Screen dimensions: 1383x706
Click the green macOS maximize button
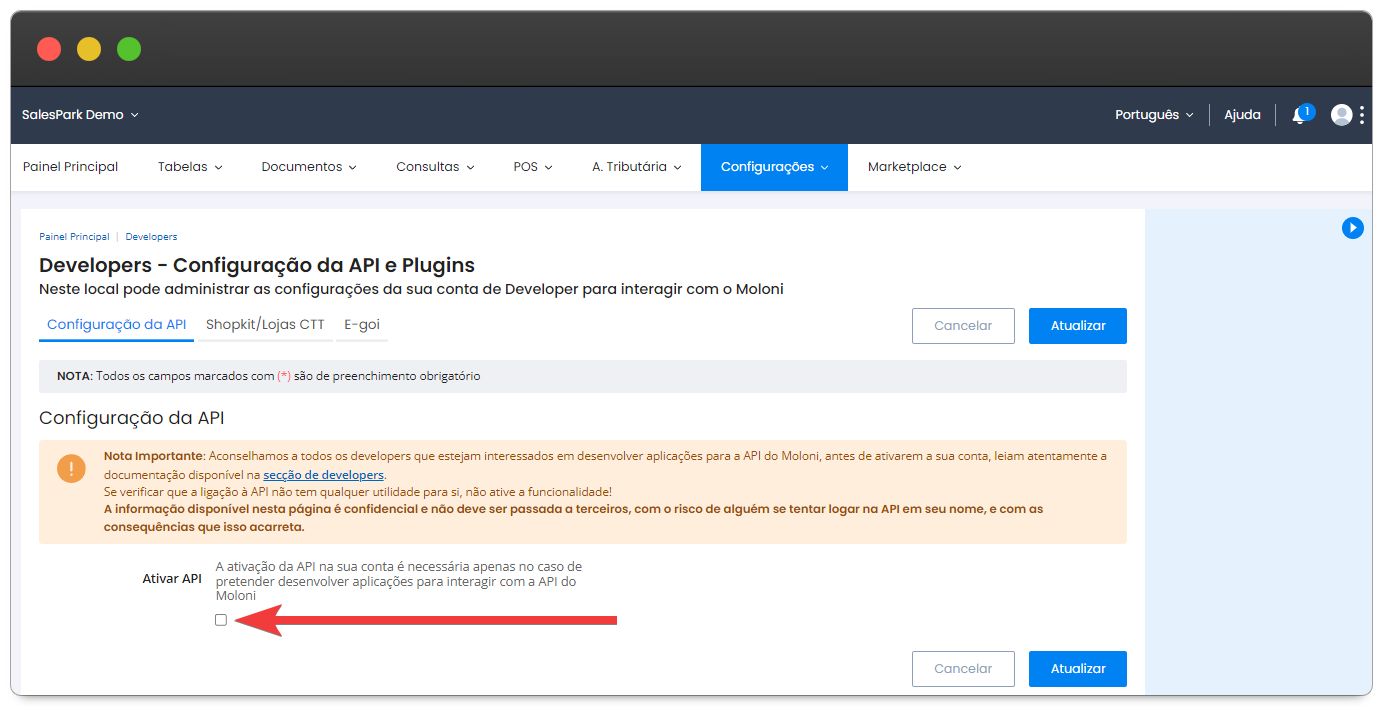[x=129, y=49]
